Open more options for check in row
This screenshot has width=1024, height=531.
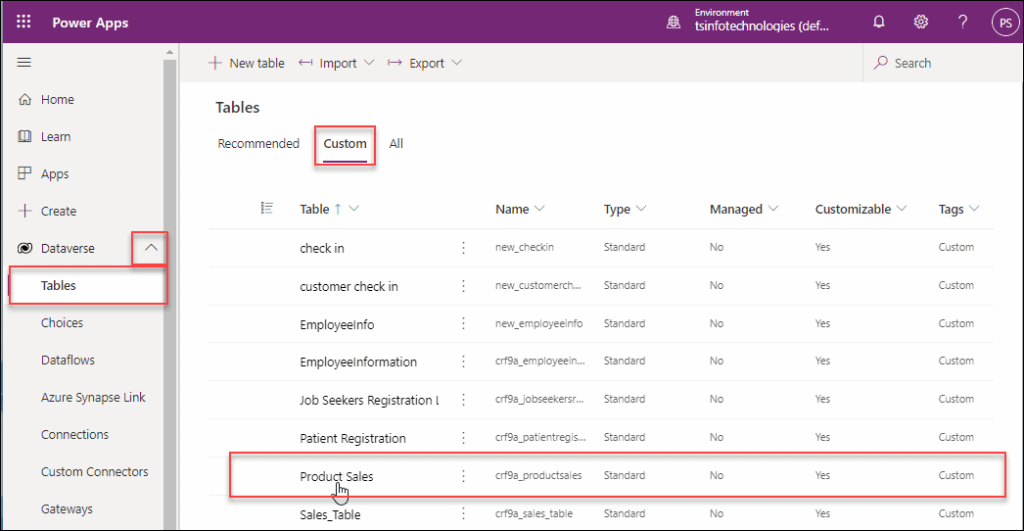[x=464, y=248]
